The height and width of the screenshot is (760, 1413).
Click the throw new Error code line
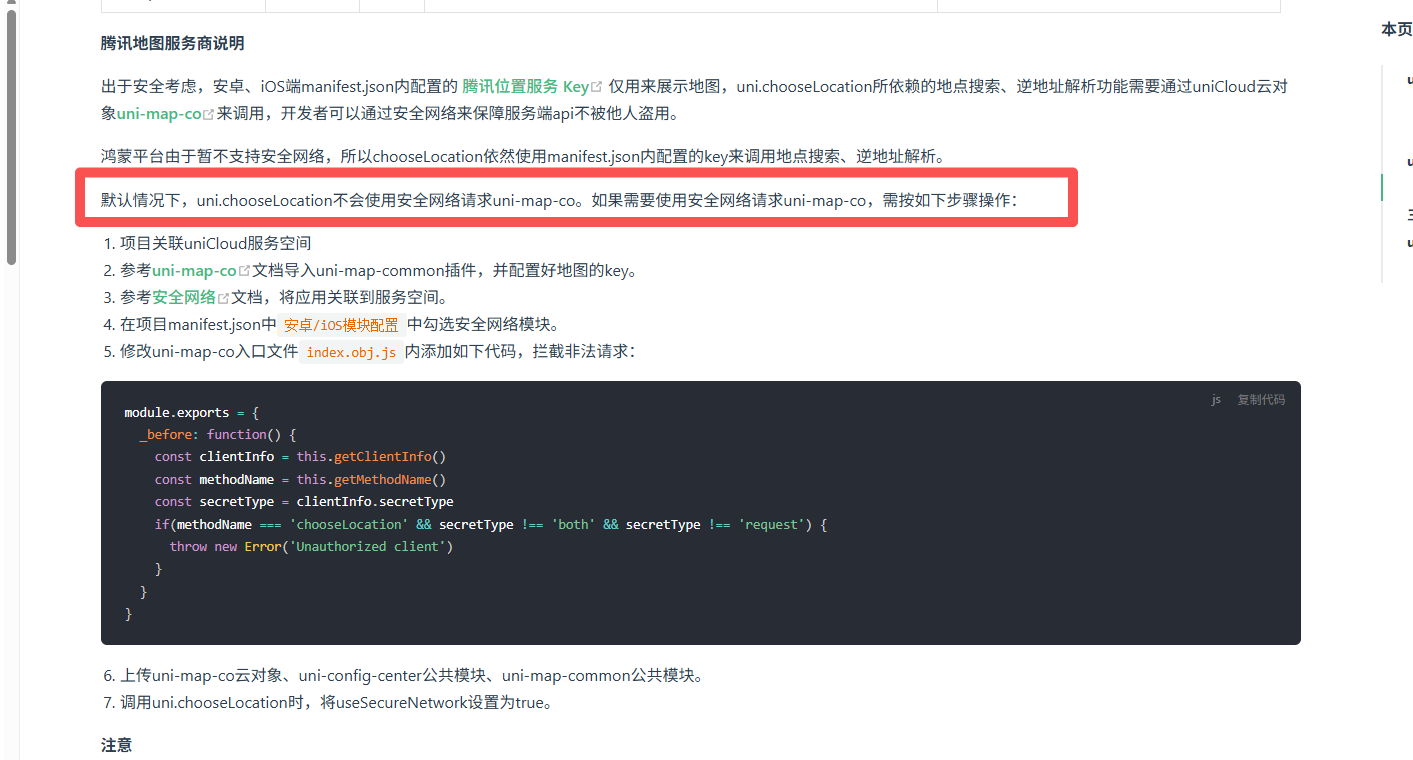pyautogui.click(x=311, y=546)
